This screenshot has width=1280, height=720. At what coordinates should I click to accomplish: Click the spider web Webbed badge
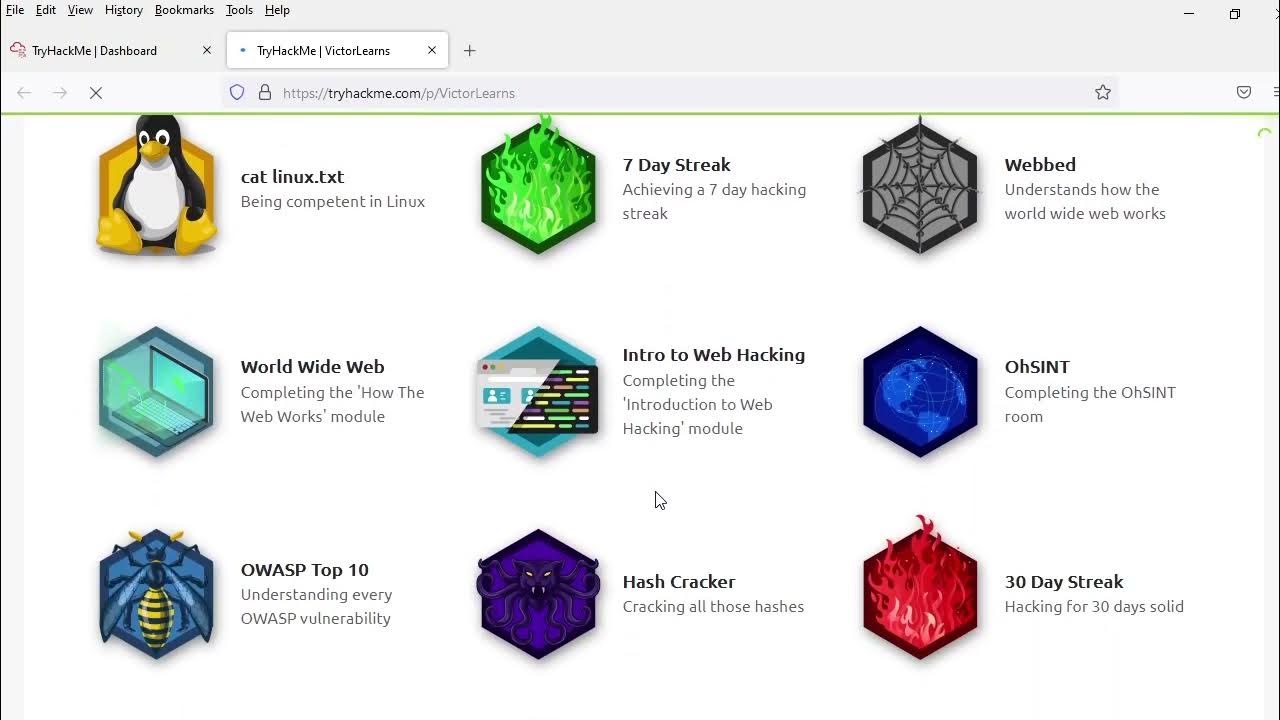click(920, 186)
